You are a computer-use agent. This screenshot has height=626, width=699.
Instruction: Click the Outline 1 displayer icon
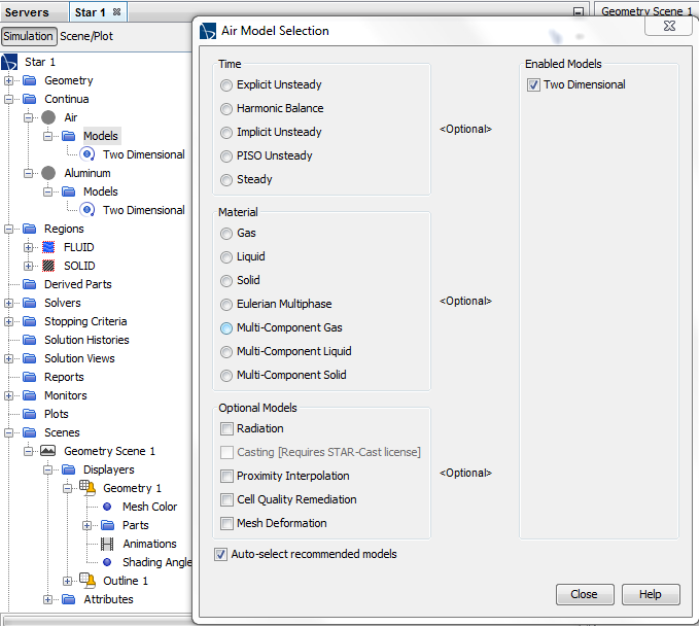click(87, 580)
